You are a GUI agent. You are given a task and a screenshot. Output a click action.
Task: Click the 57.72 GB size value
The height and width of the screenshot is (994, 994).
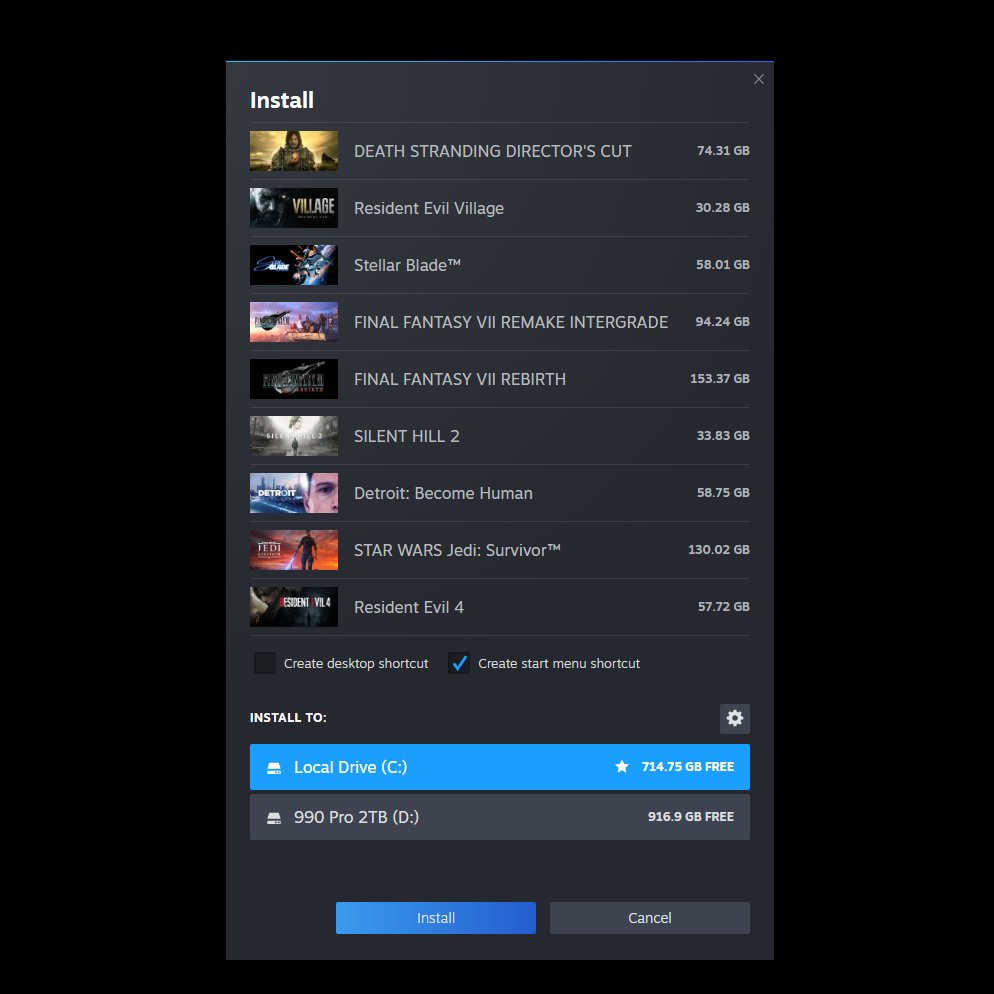(724, 607)
